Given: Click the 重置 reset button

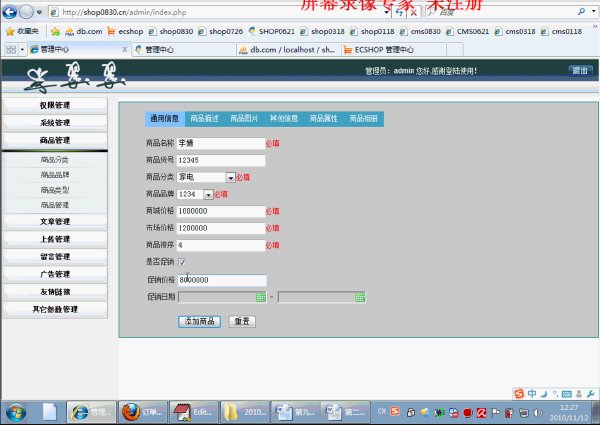Looking at the screenshot, I should point(242,321).
